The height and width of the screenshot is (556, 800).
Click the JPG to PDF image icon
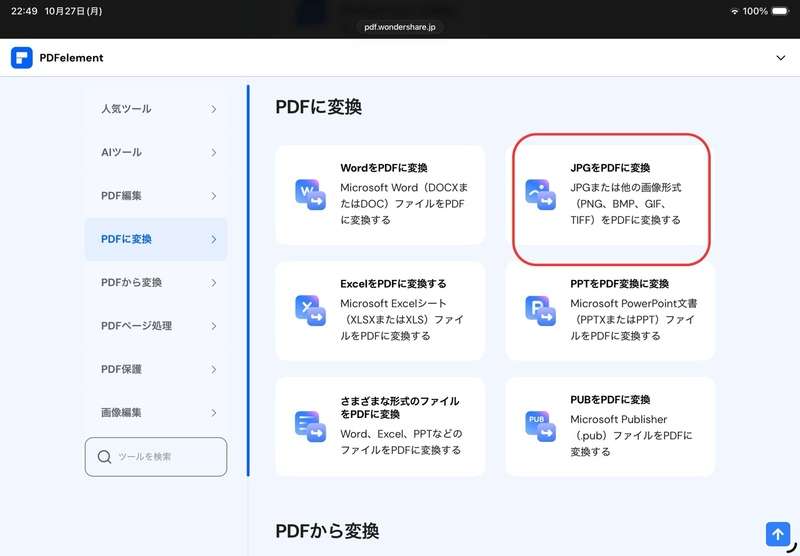(540, 195)
